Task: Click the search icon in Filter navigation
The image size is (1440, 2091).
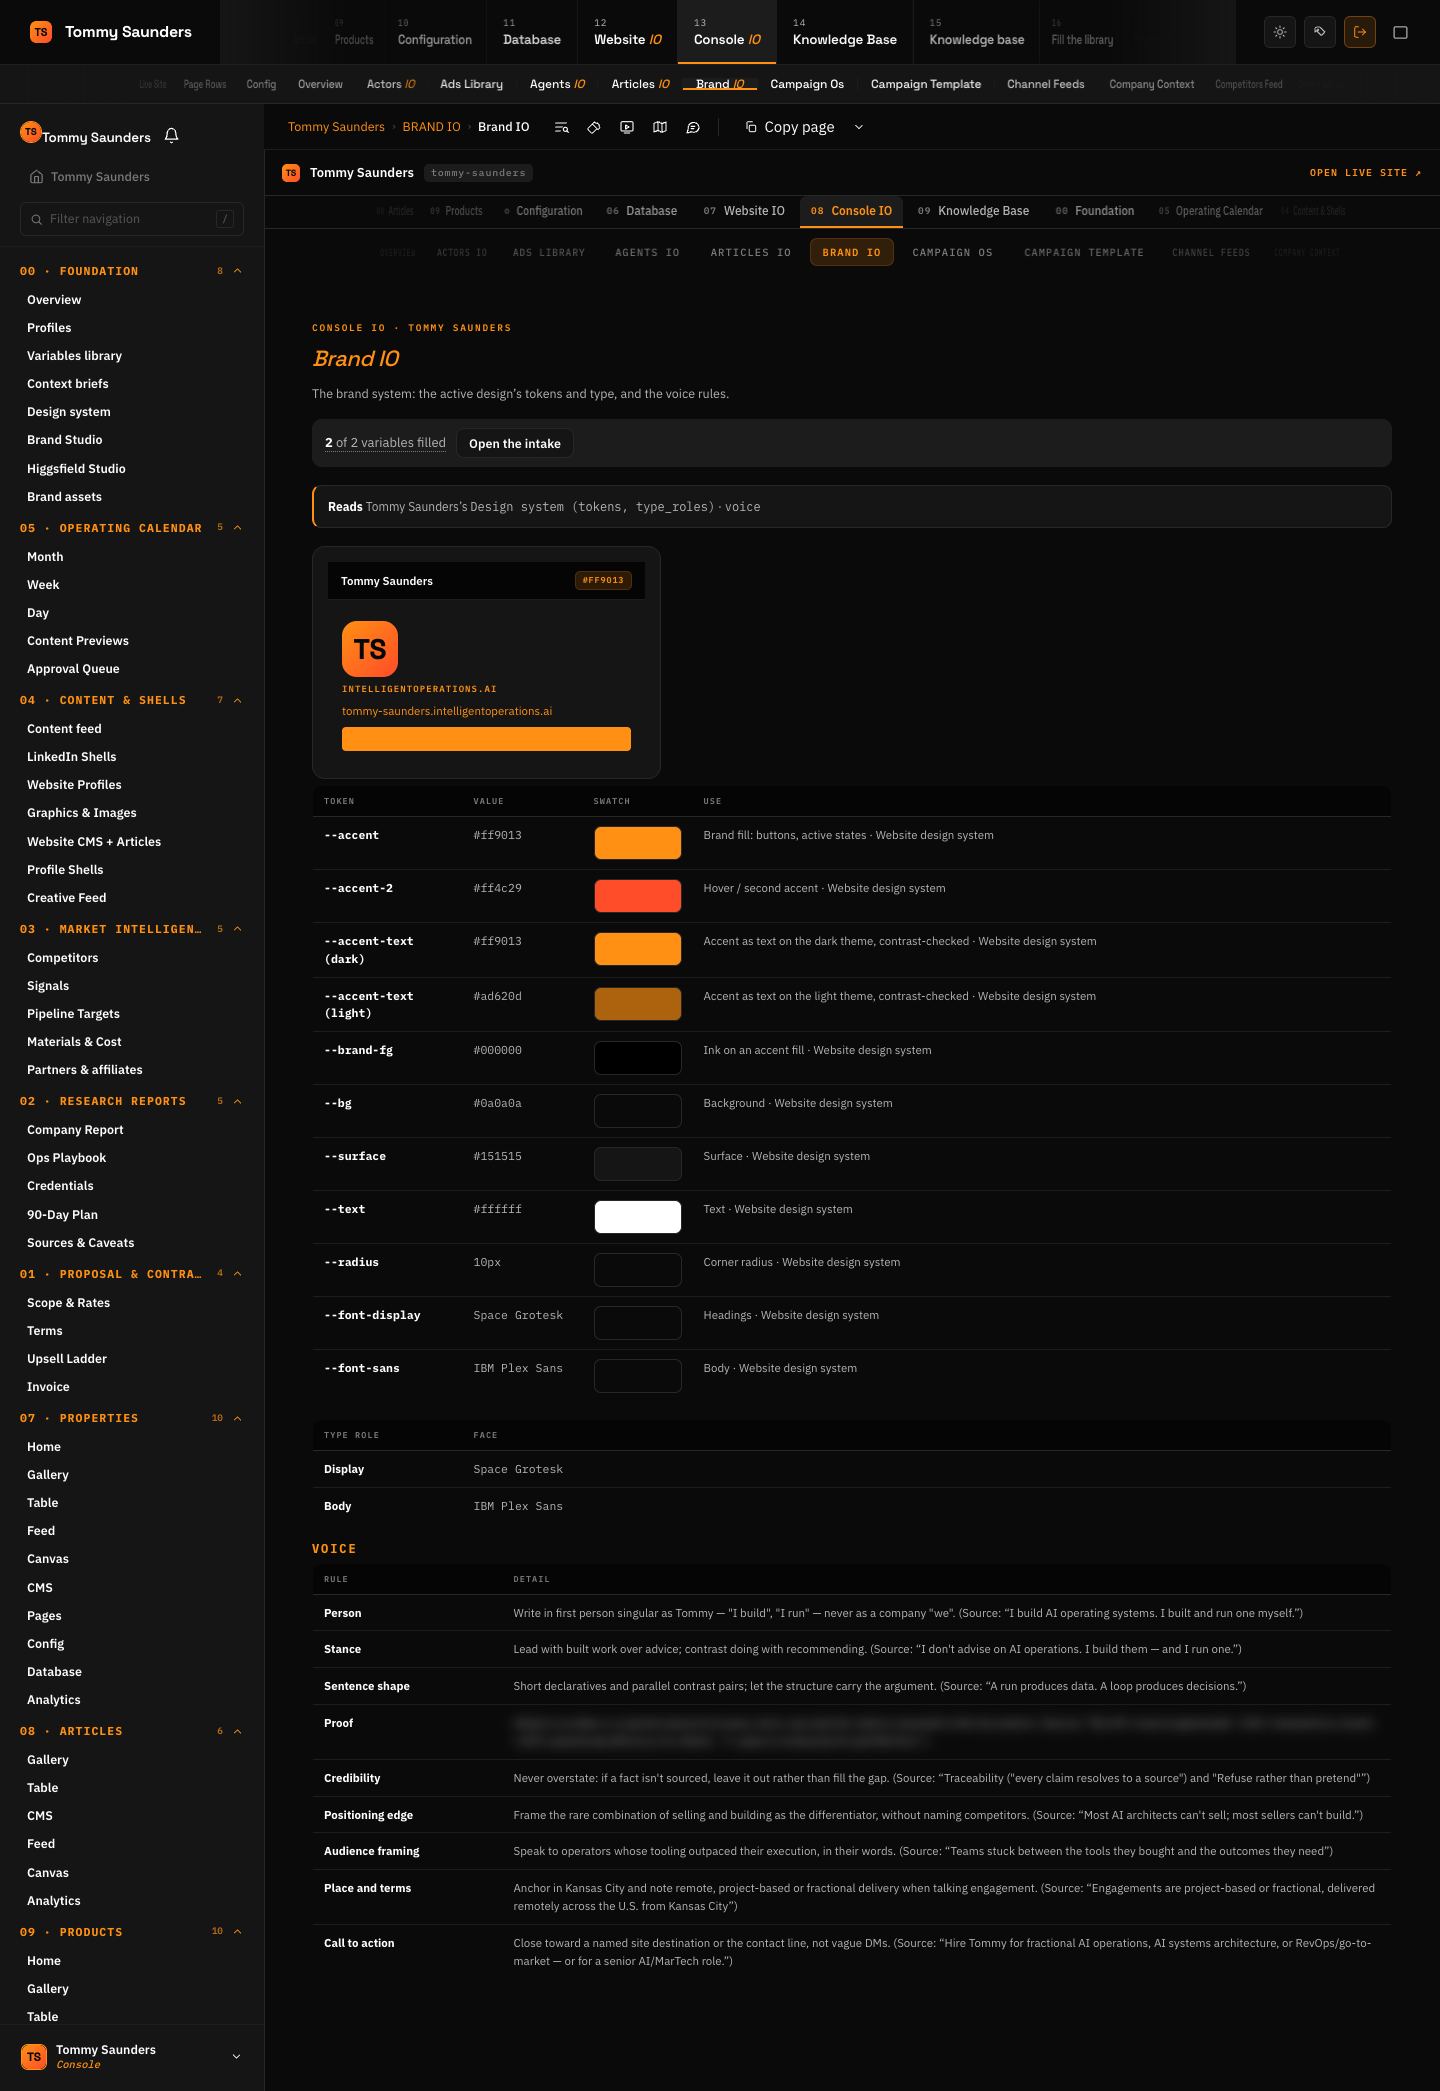Action: tap(37, 219)
